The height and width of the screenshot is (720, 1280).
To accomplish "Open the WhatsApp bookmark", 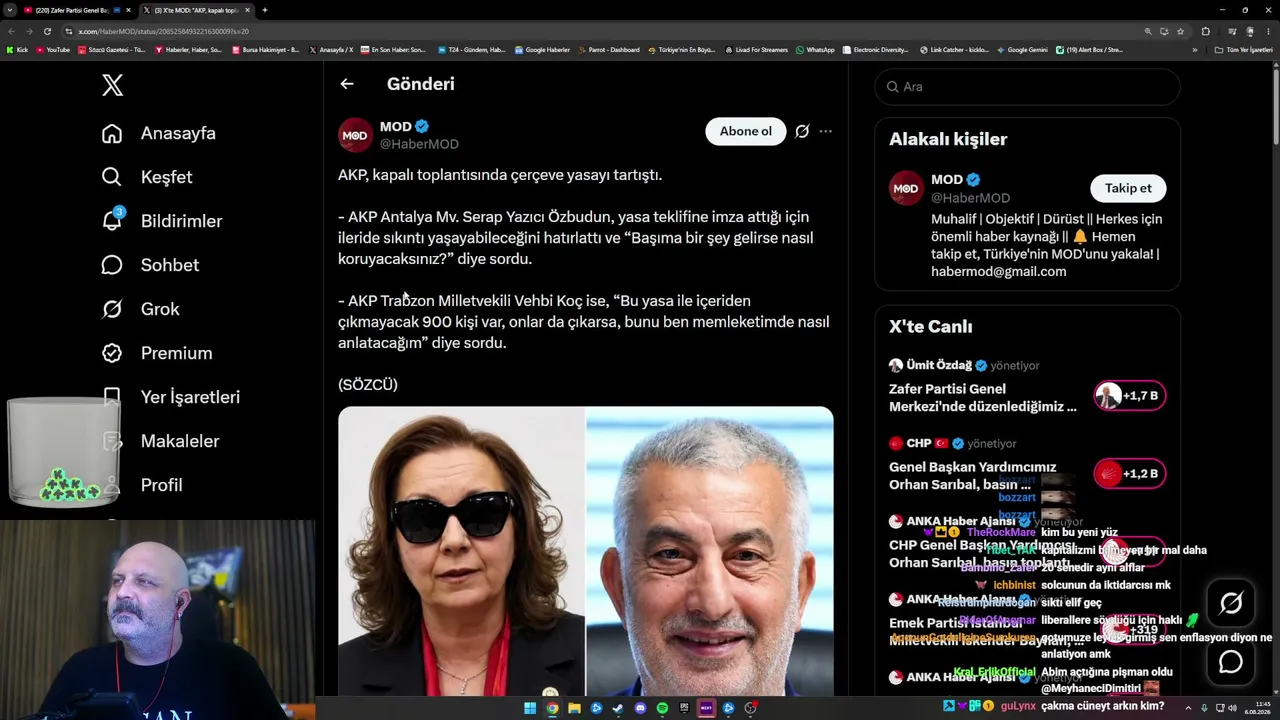I will pos(815,50).
